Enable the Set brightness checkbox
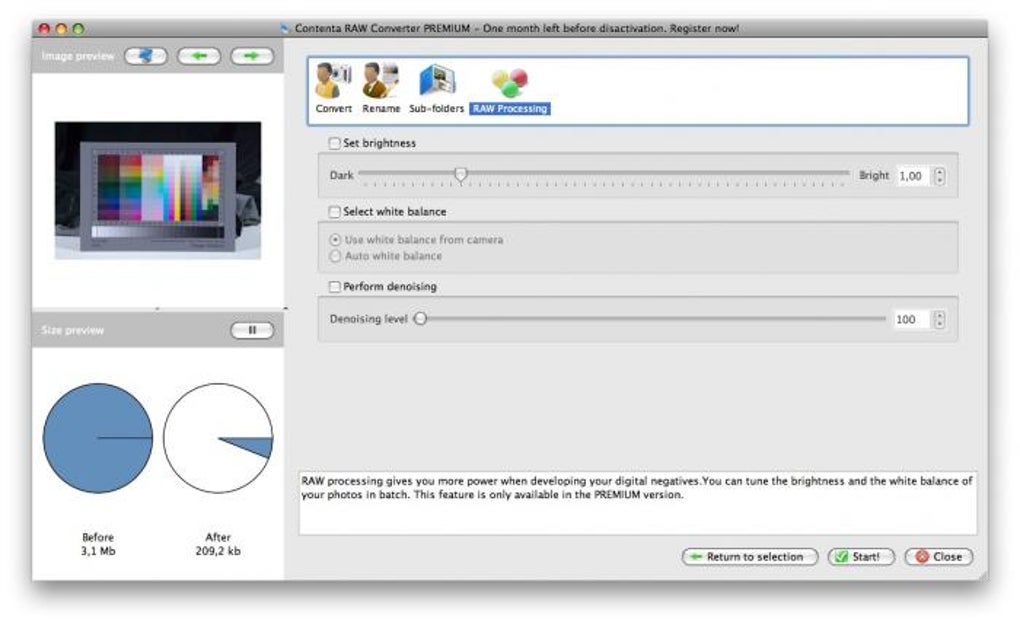The image size is (1020, 625). click(334, 143)
